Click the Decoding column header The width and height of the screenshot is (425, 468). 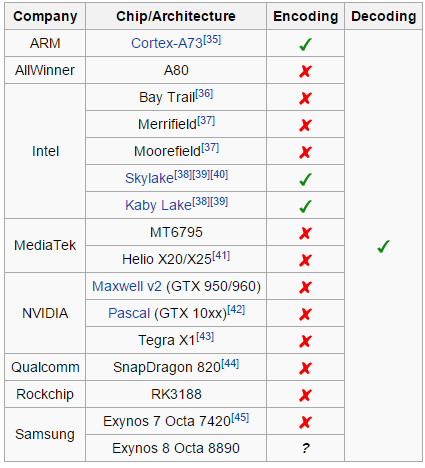click(384, 16)
